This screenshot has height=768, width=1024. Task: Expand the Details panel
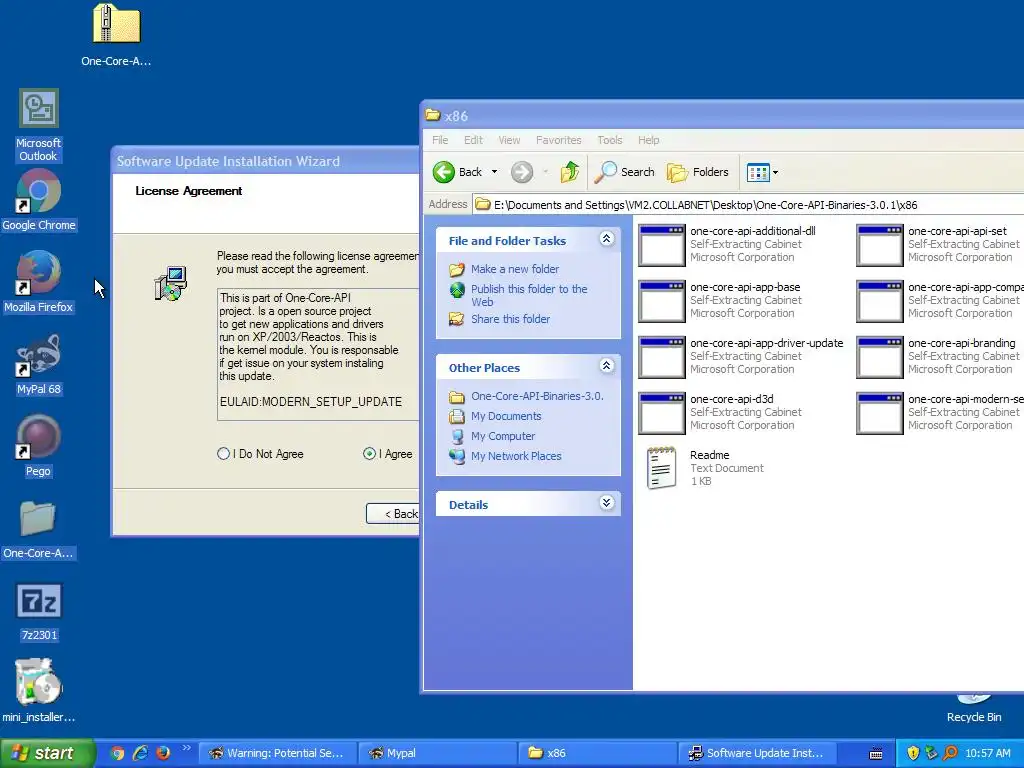[606, 503]
